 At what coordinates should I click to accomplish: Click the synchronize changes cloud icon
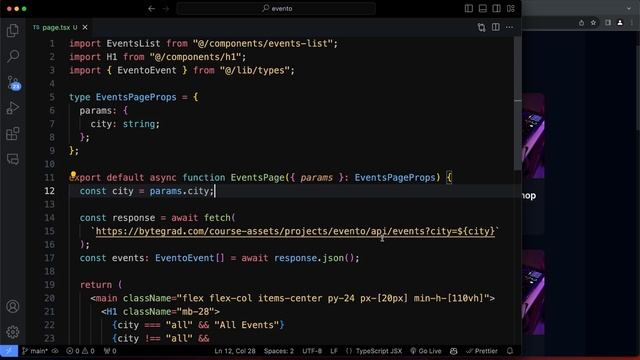click(55, 351)
